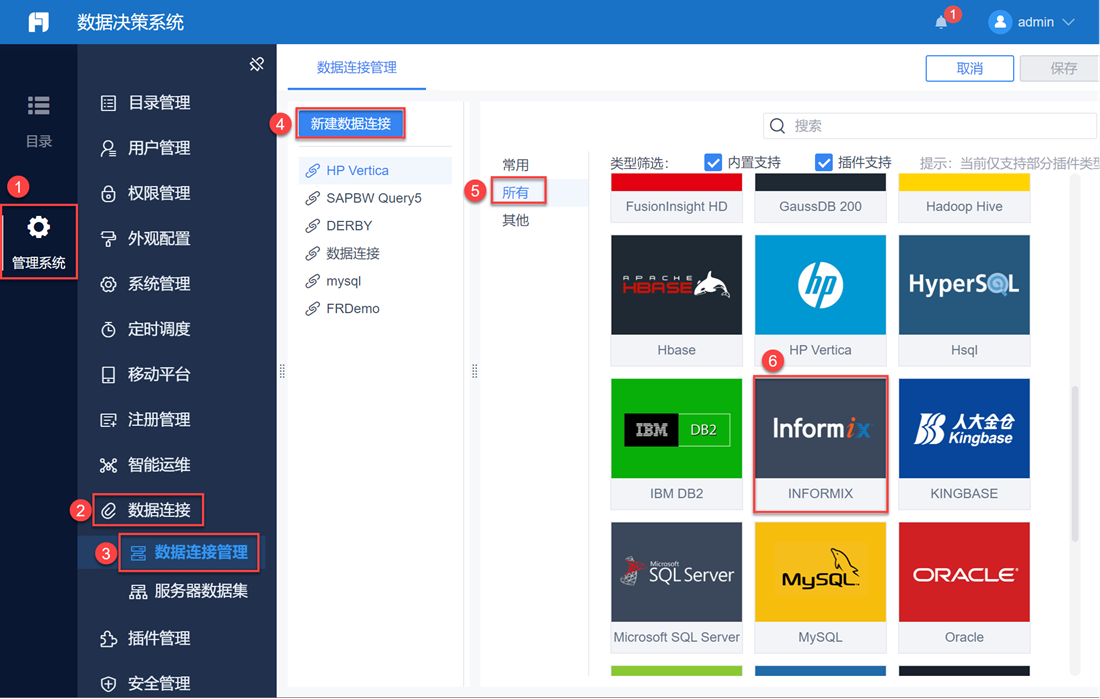
Task: Click the FineReport logo icon
Action: tap(39, 22)
